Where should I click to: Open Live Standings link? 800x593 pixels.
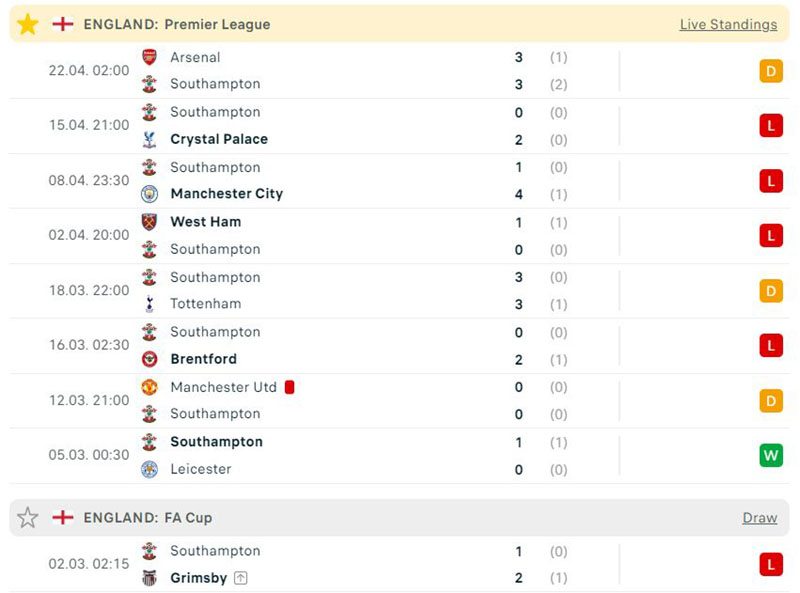point(728,24)
